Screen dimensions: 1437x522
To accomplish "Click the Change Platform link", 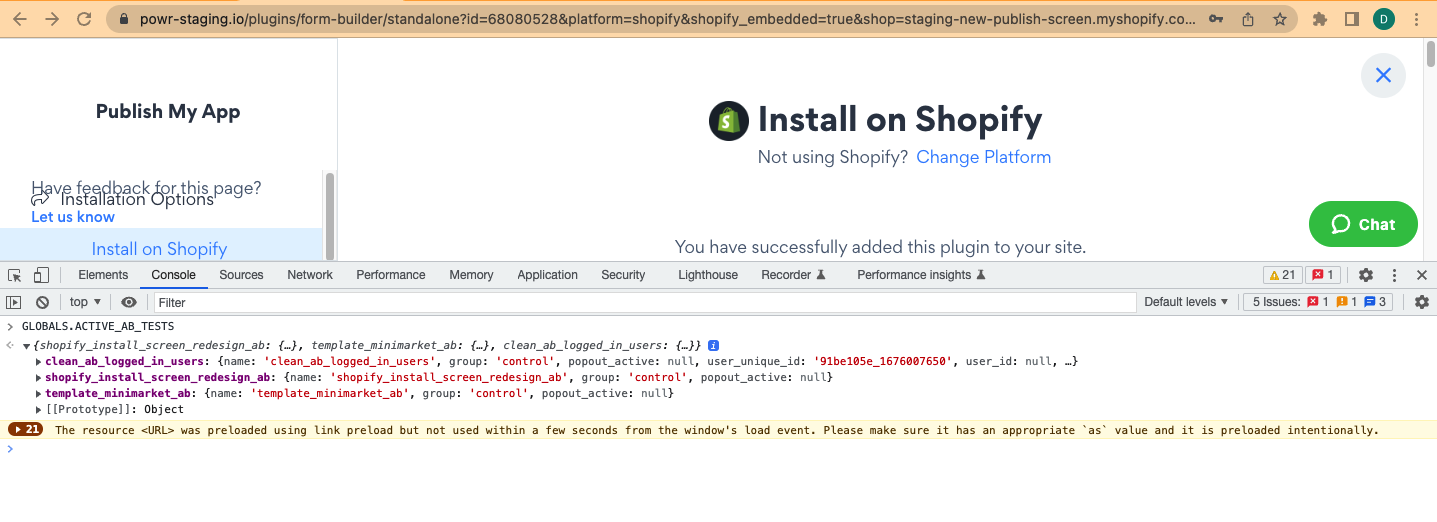I will [x=983, y=157].
